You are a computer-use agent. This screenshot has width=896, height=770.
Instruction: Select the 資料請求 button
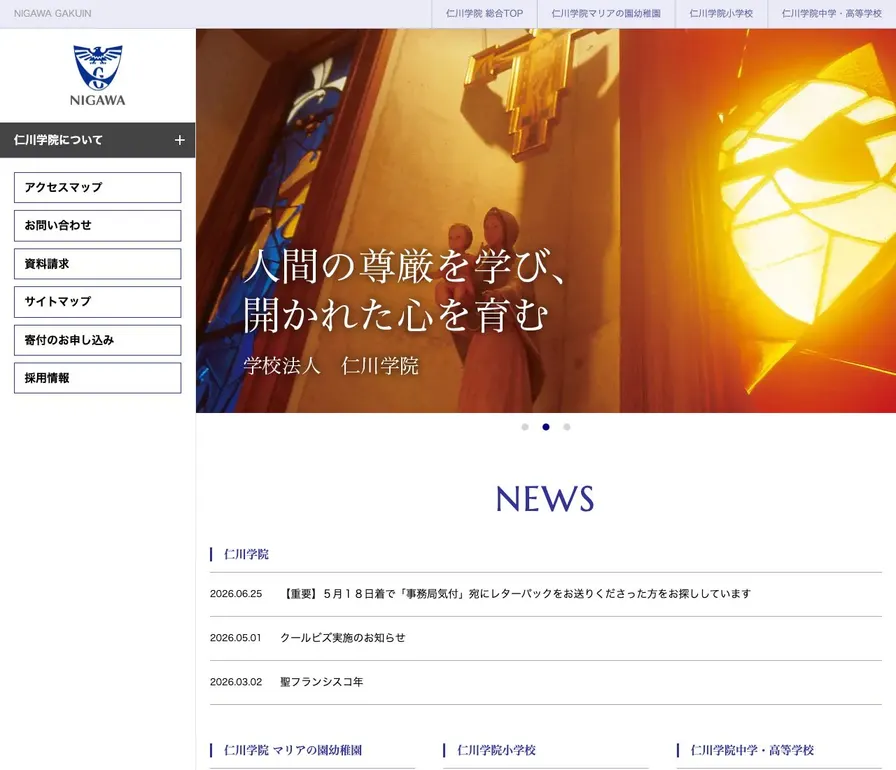click(x=98, y=264)
